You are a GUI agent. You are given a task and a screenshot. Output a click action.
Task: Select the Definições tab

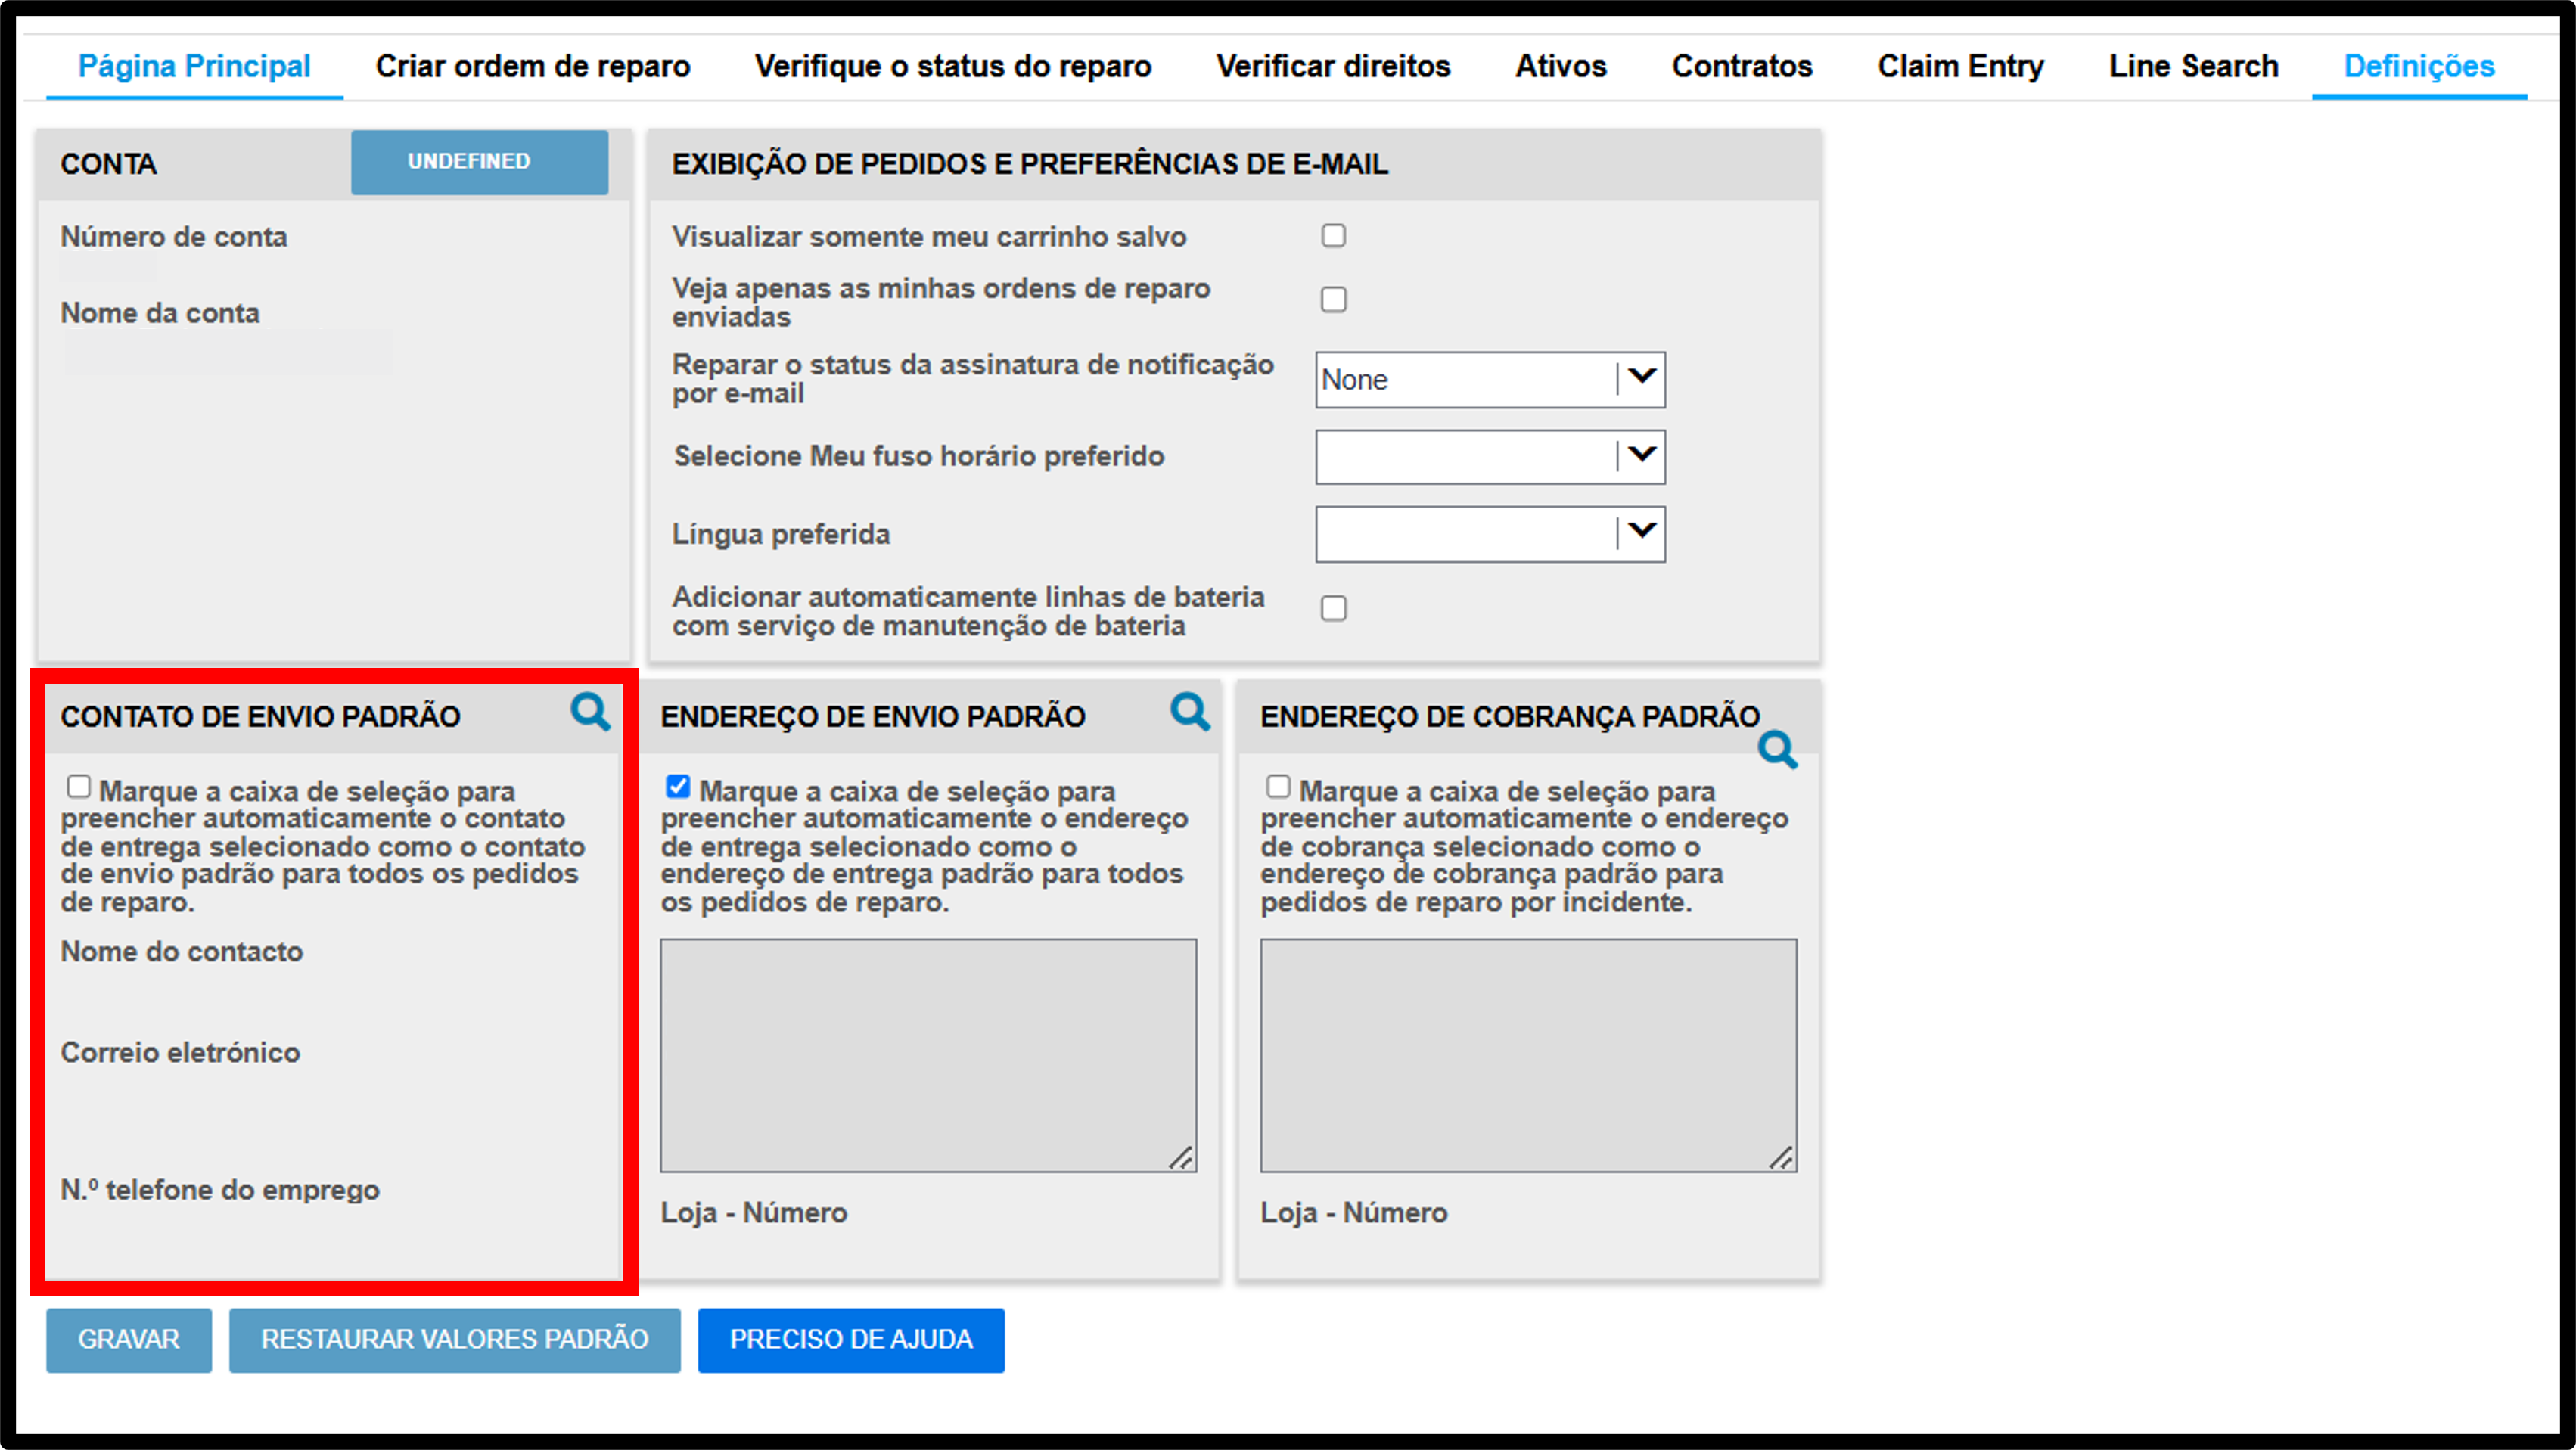click(2419, 66)
